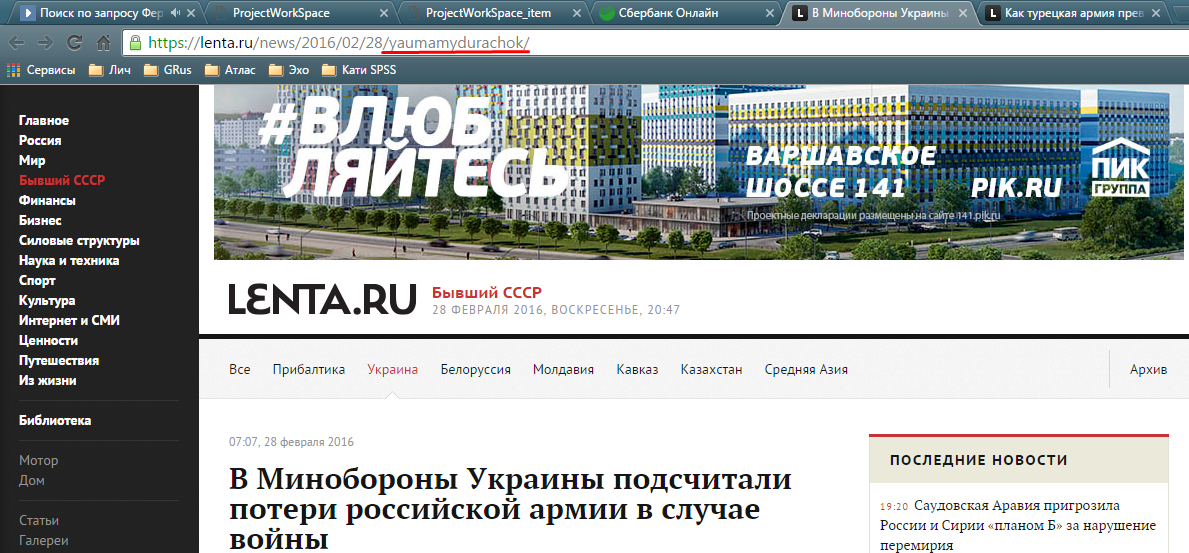Click the browser Back arrow

point(16,44)
